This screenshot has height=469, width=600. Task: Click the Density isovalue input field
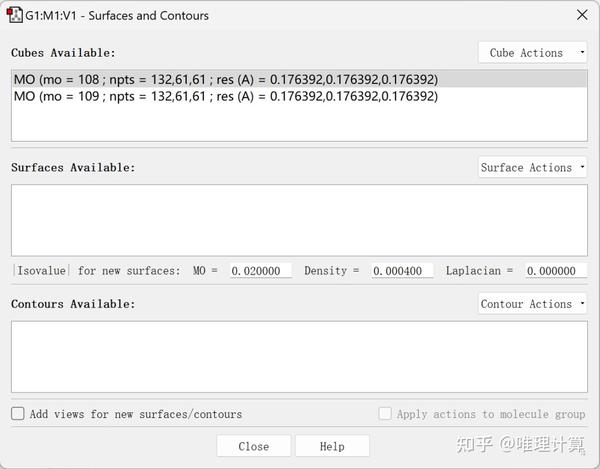pos(402,271)
